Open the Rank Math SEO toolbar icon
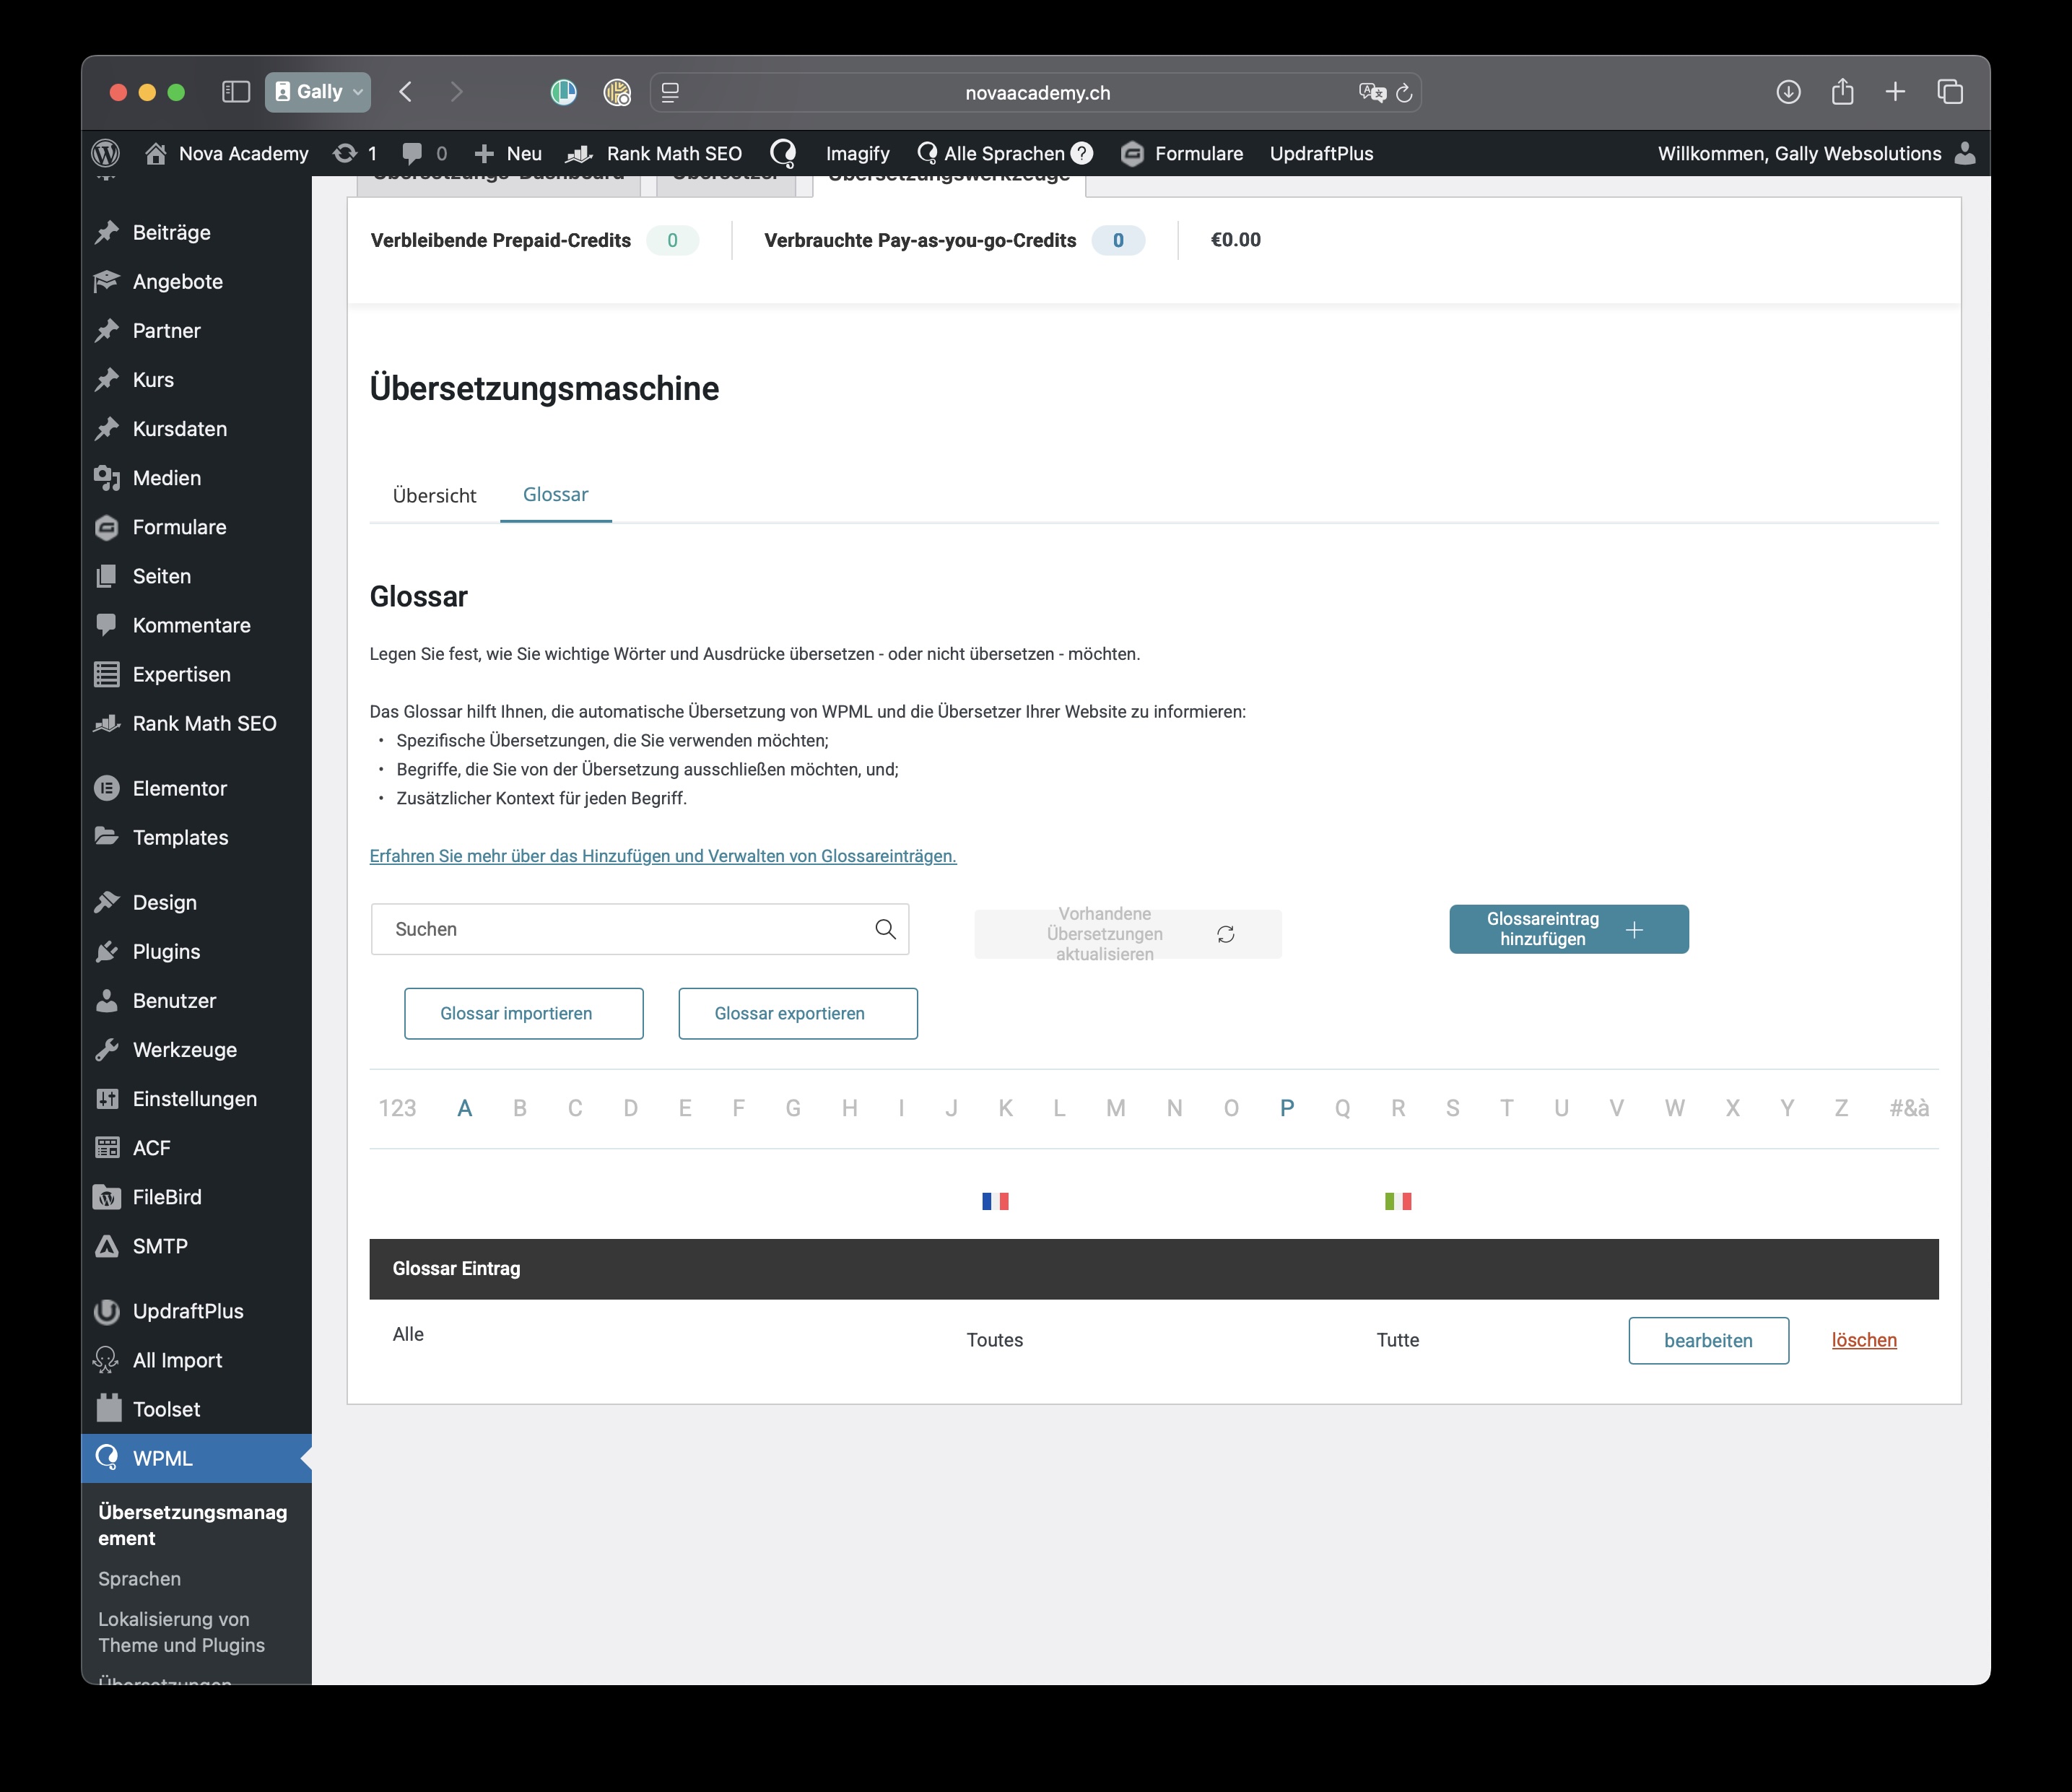The image size is (2072, 1792). pos(579,154)
